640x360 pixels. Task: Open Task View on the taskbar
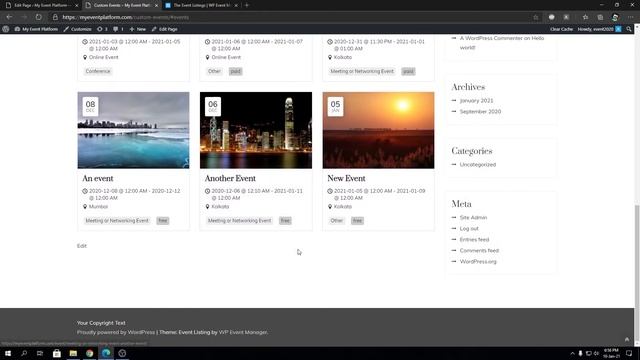[x=40, y=353]
